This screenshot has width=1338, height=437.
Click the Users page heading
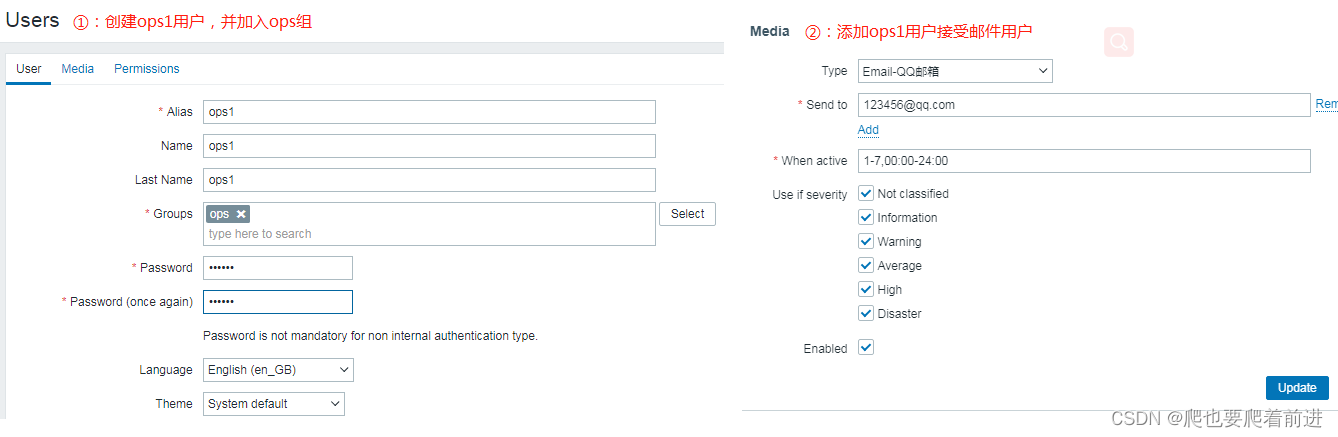tap(32, 20)
